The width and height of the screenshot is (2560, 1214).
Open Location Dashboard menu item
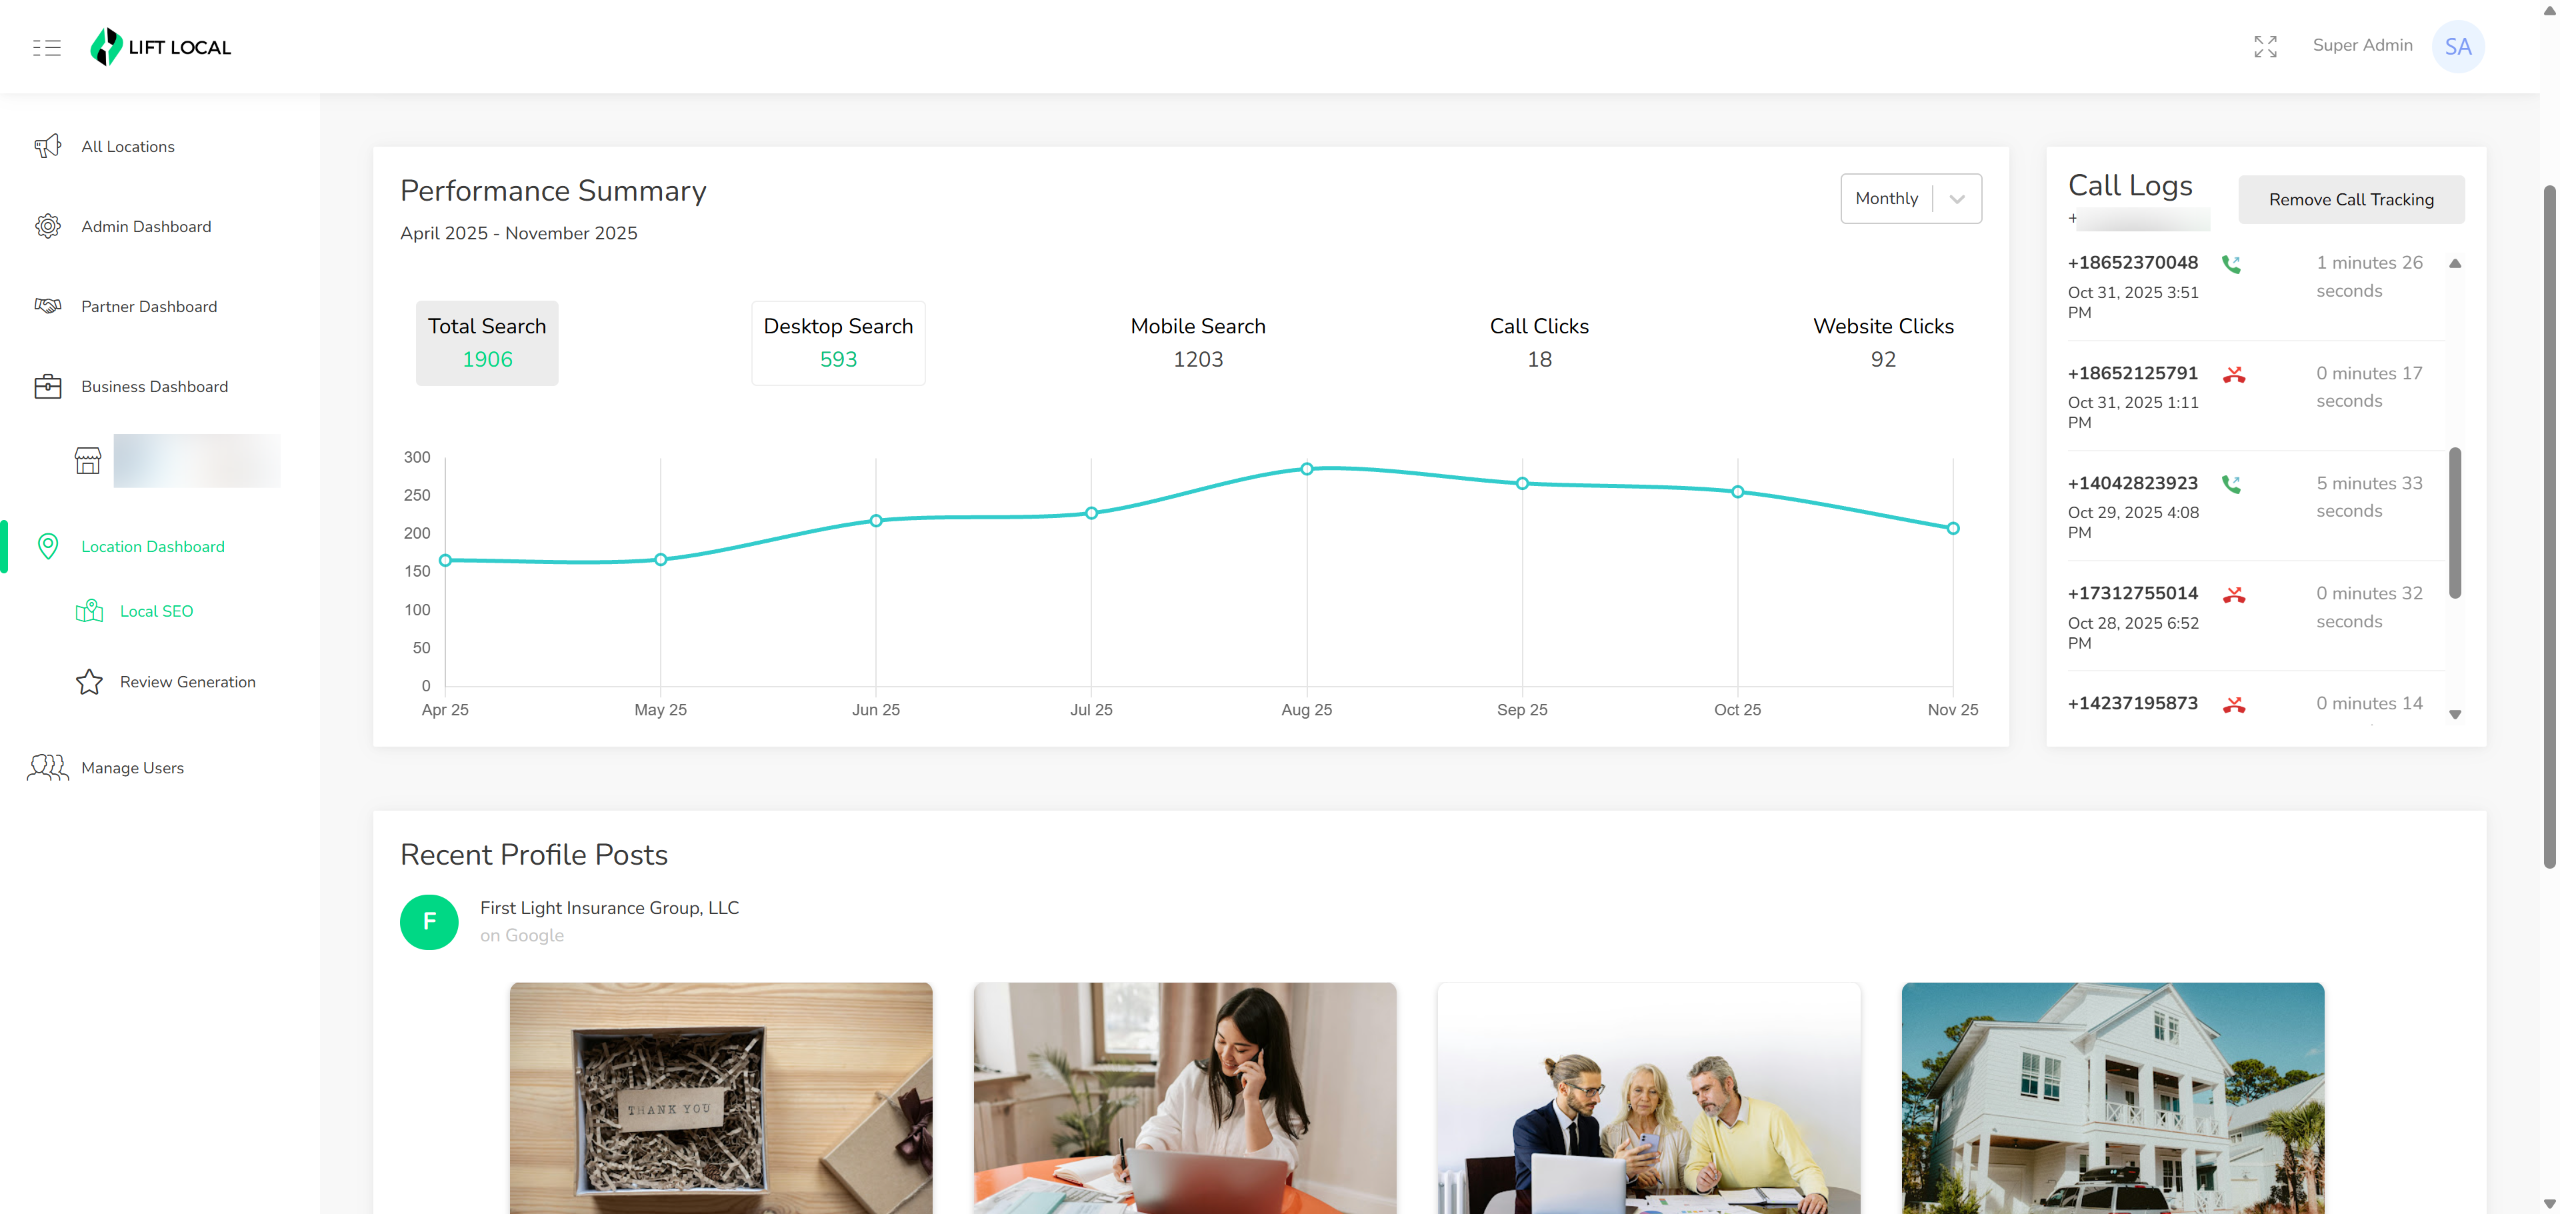152,546
